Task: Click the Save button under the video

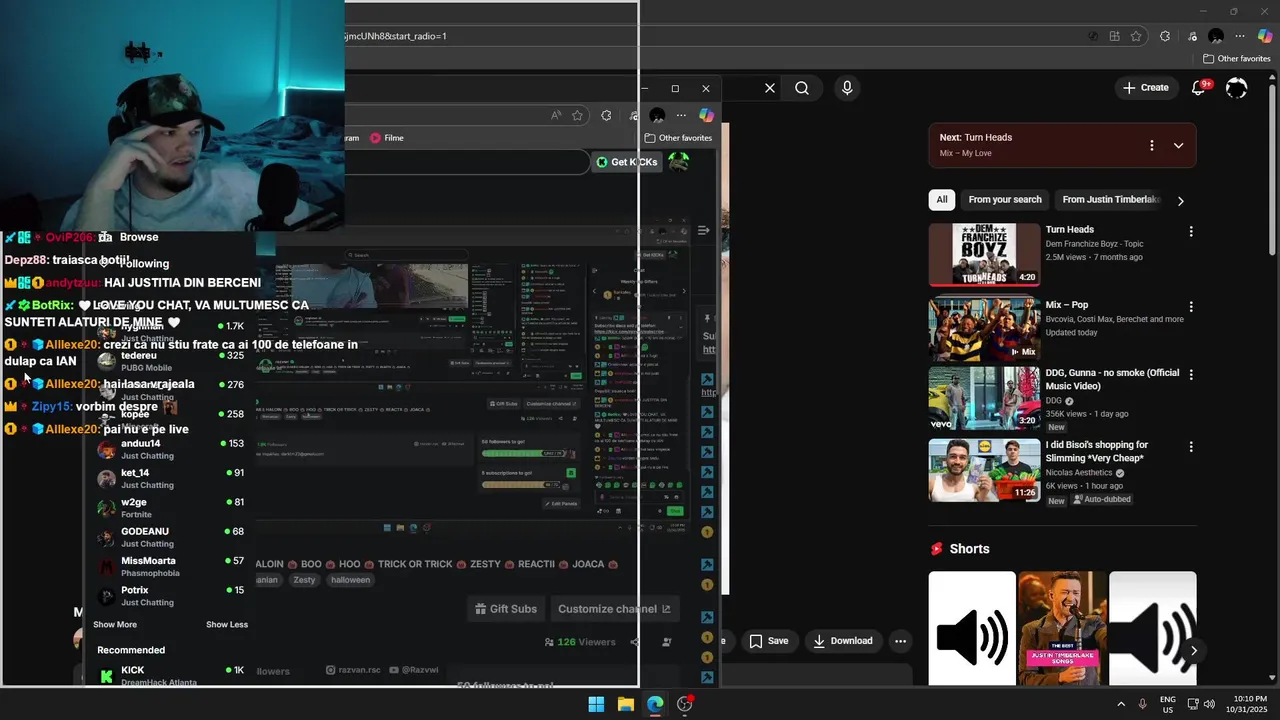Action: (x=769, y=641)
